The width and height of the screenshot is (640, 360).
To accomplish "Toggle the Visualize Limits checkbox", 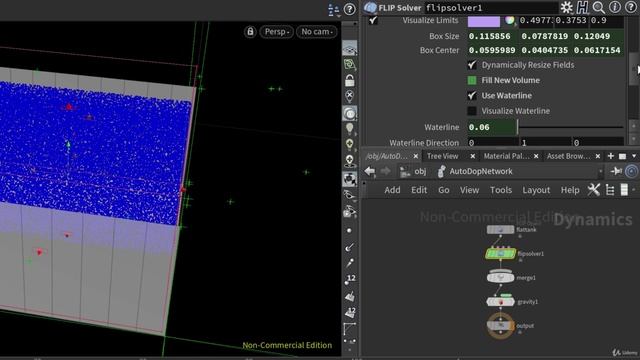I will [373, 20].
